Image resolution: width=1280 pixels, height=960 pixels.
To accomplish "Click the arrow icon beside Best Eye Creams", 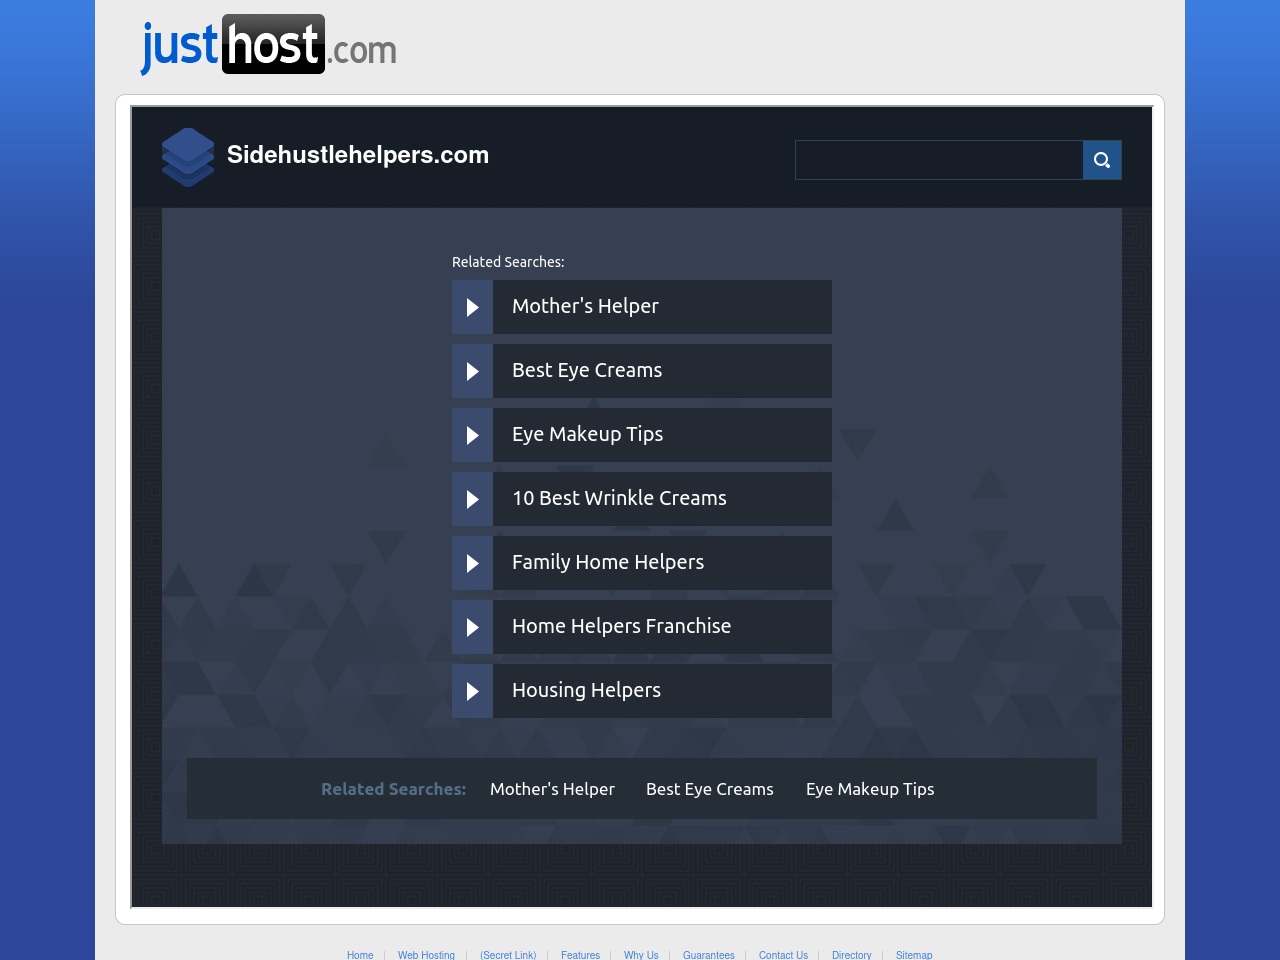I will tap(472, 371).
